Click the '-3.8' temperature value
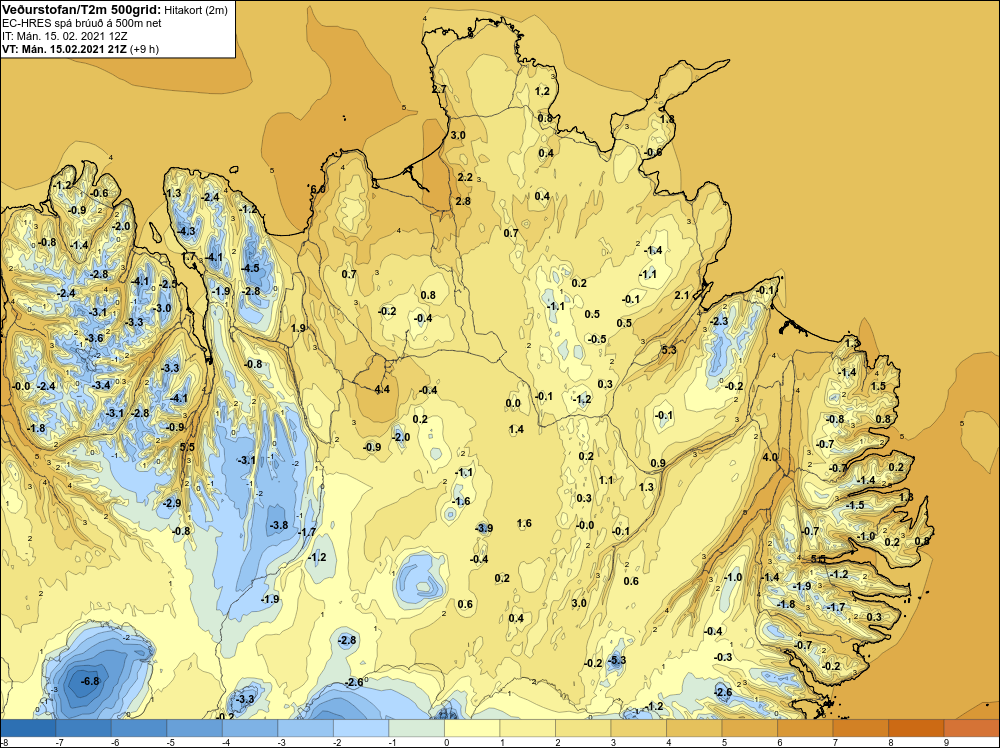Screen dimensions: 1000x748 [x=279, y=525]
